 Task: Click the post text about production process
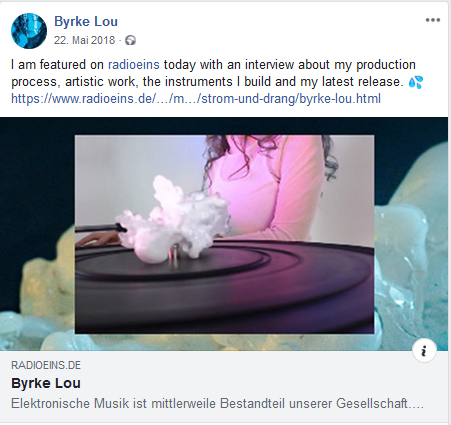tap(213, 73)
